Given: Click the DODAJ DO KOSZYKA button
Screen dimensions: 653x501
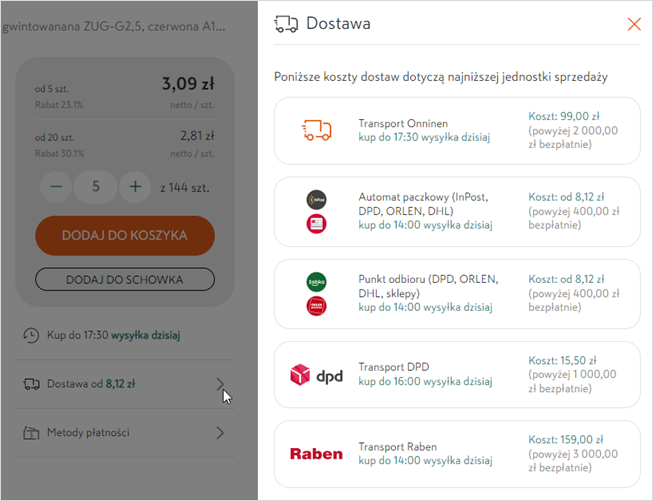Looking at the screenshot, I should [125, 235].
